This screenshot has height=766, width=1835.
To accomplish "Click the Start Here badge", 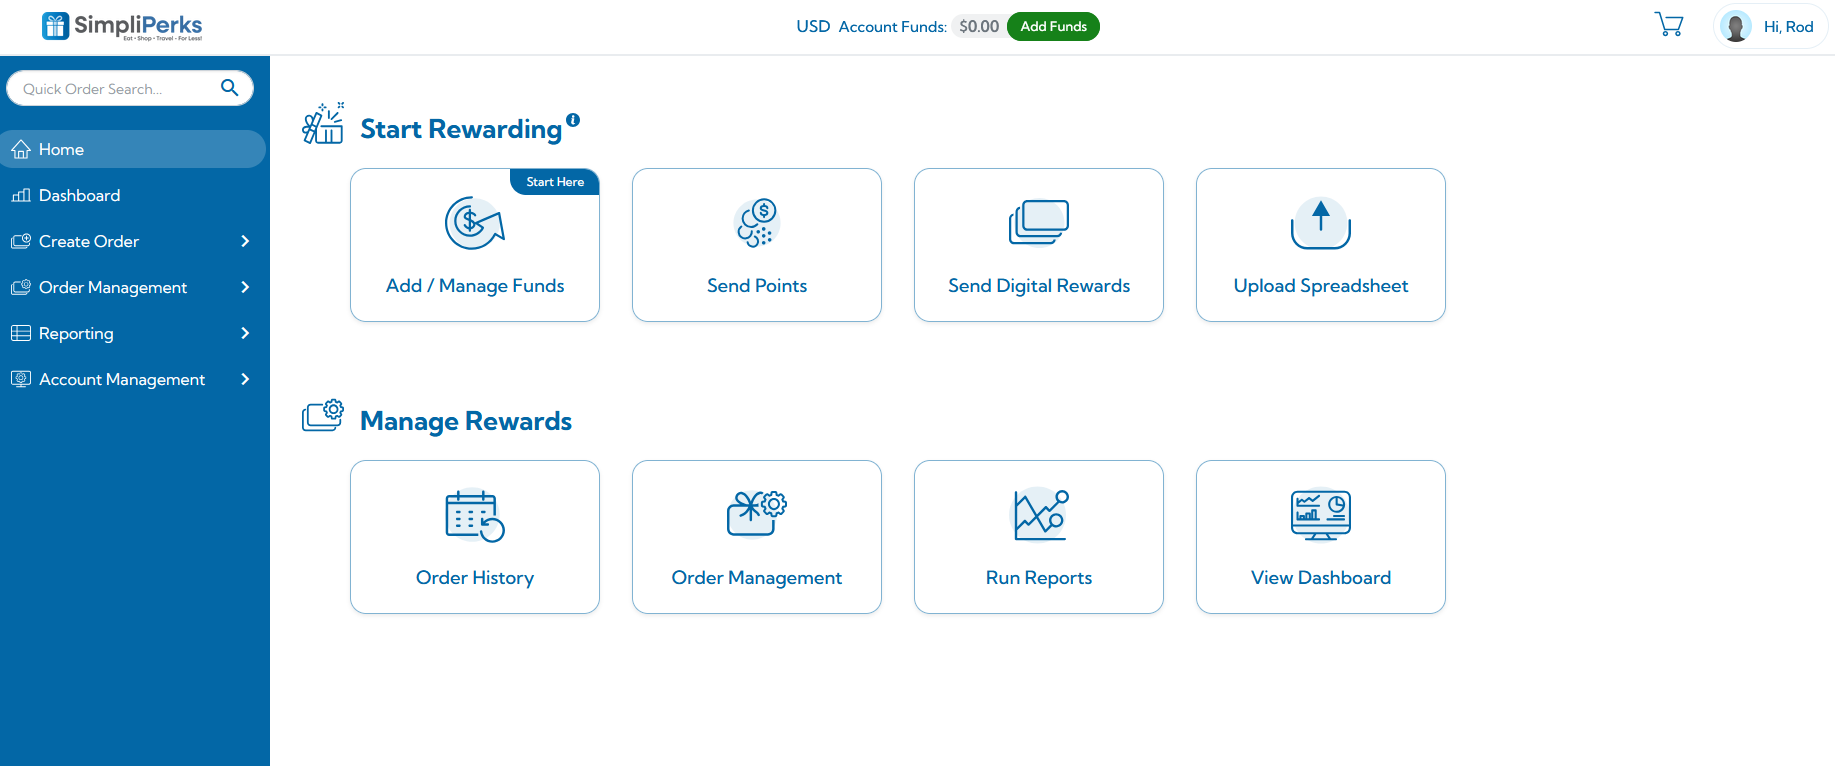I will [x=555, y=182].
